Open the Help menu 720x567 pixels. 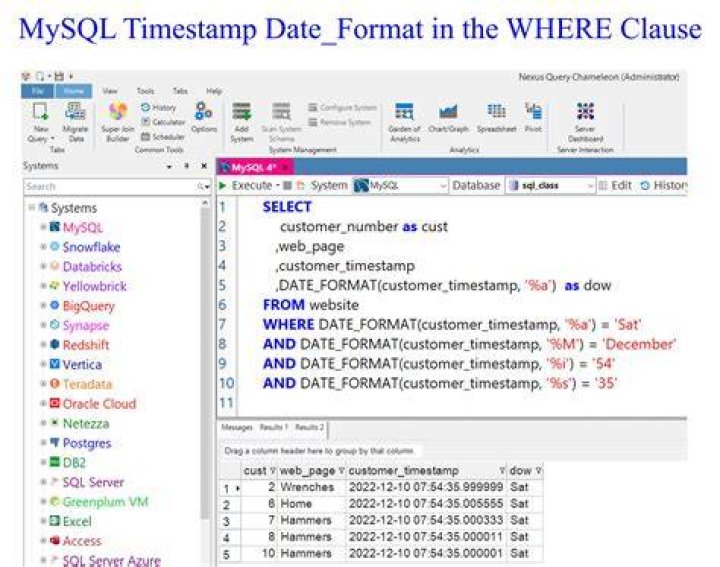[214, 91]
